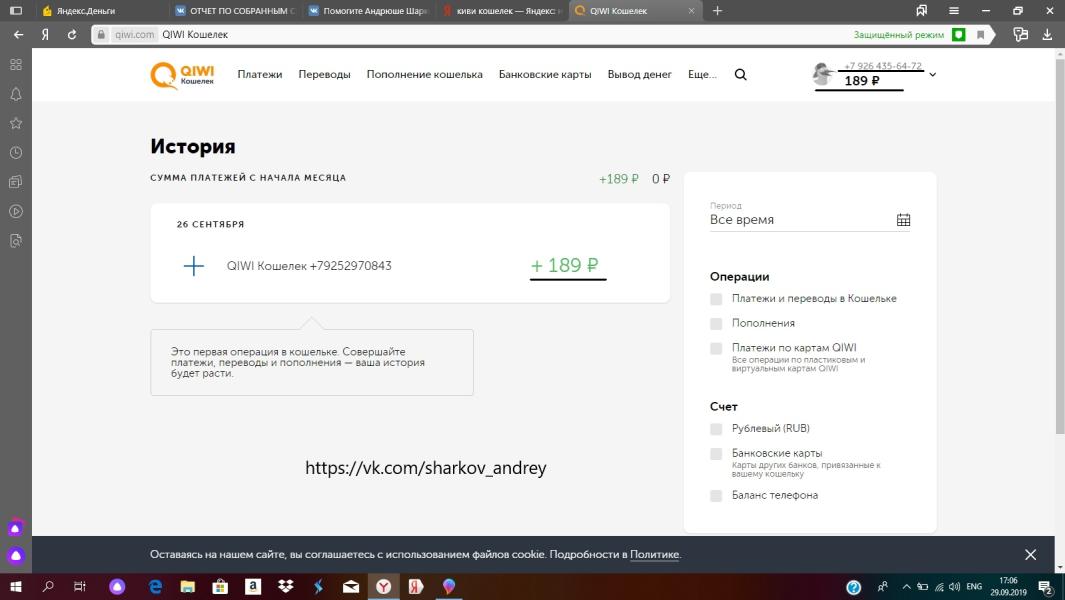Open Microsoft Edge from the taskbar
The height and width of the screenshot is (600, 1065).
pos(155,586)
